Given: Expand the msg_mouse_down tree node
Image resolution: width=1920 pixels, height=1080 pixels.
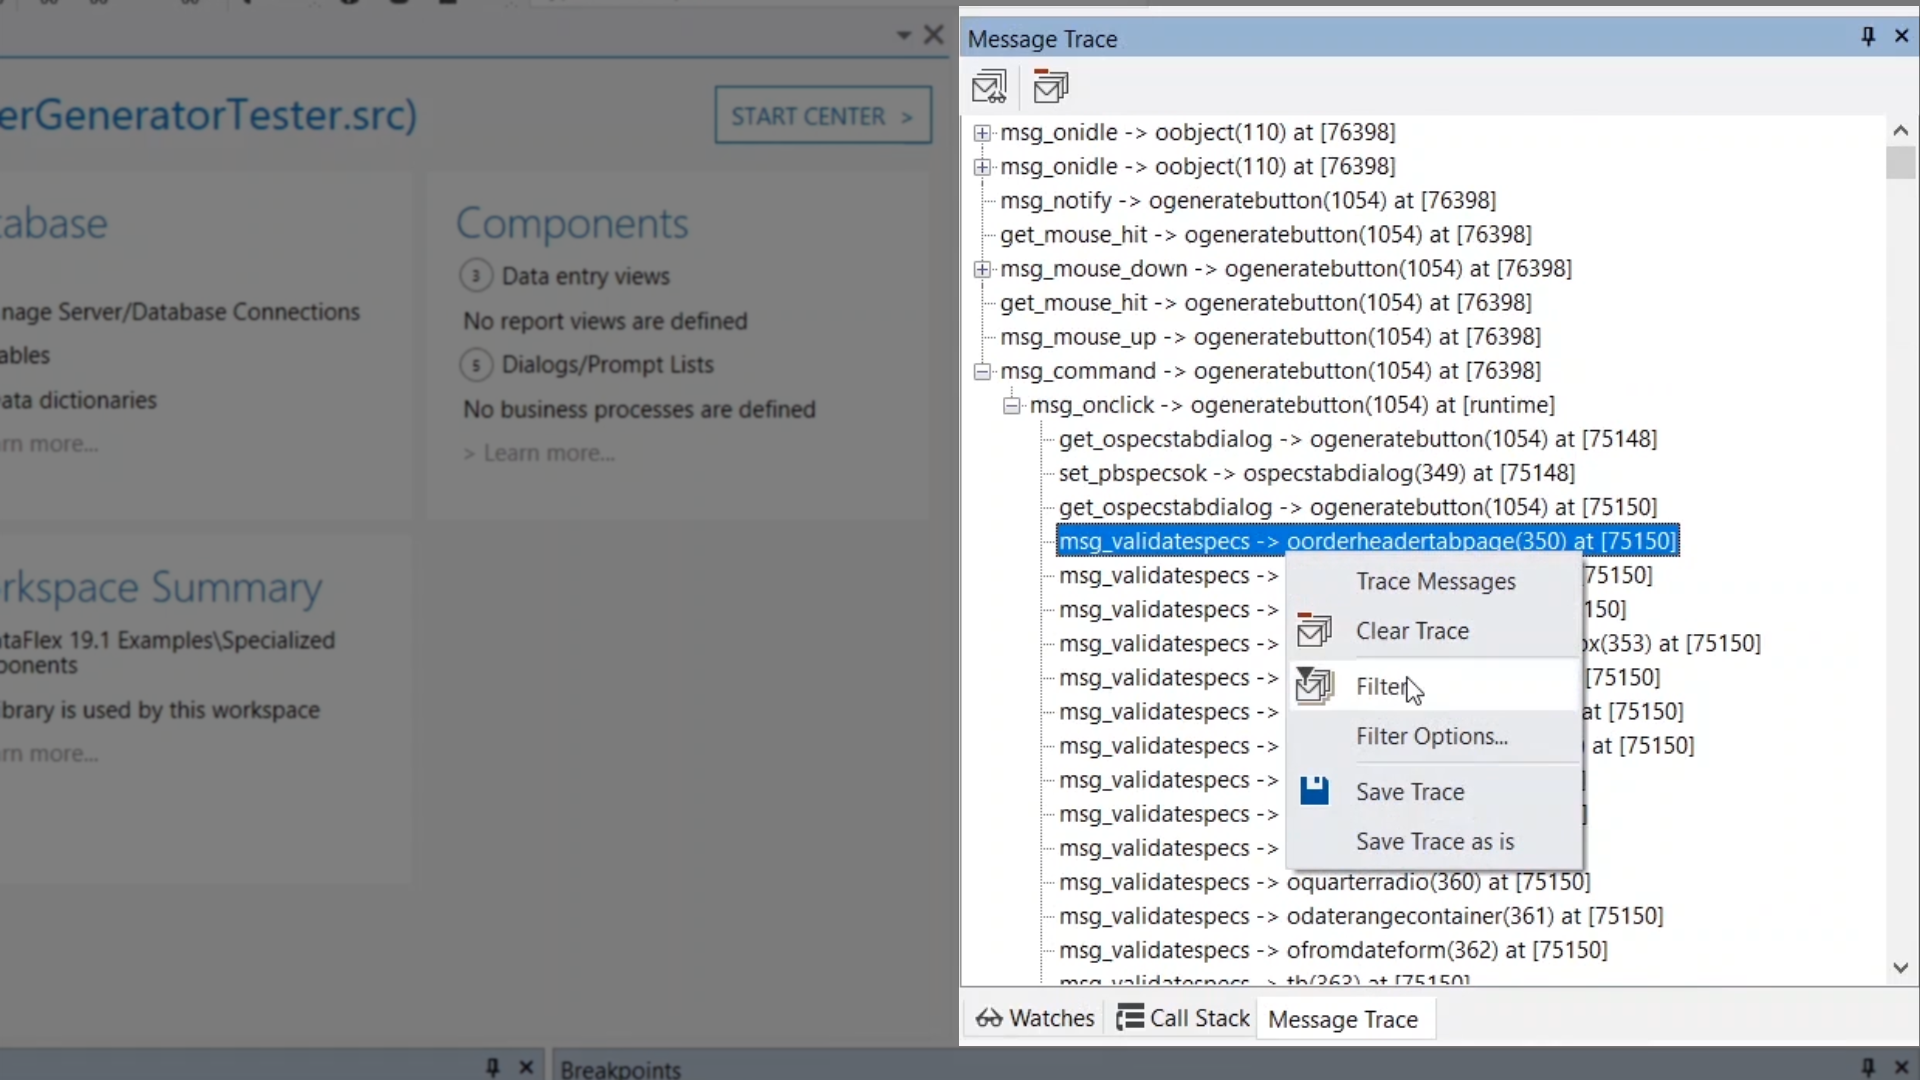Looking at the screenshot, I should 982,269.
